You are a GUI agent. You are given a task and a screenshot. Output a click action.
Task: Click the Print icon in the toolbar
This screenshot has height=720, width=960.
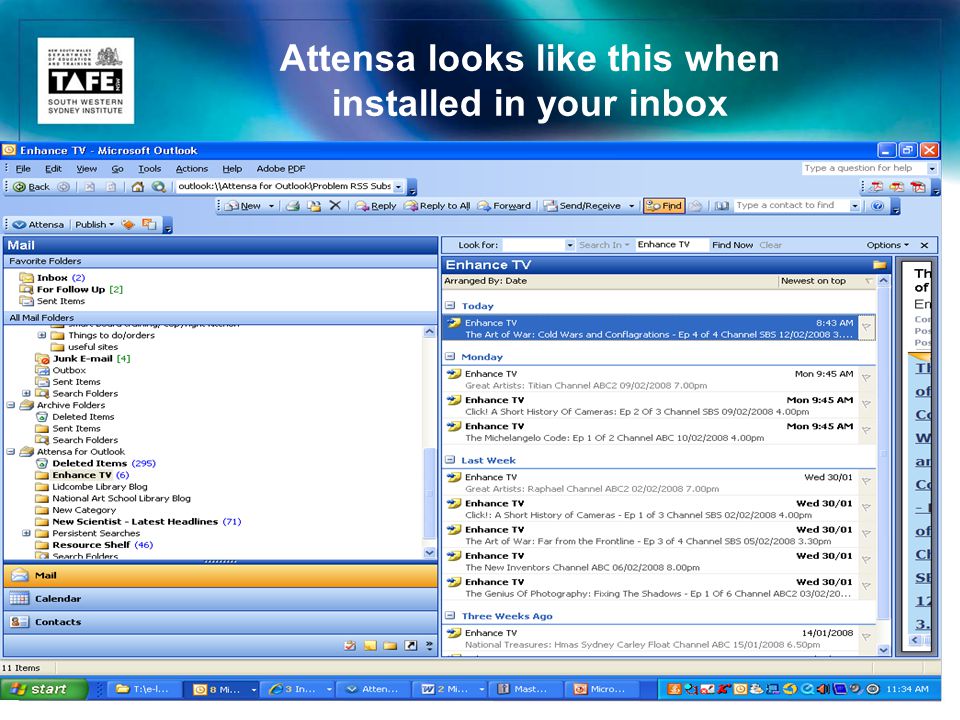click(x=293, y=206)
